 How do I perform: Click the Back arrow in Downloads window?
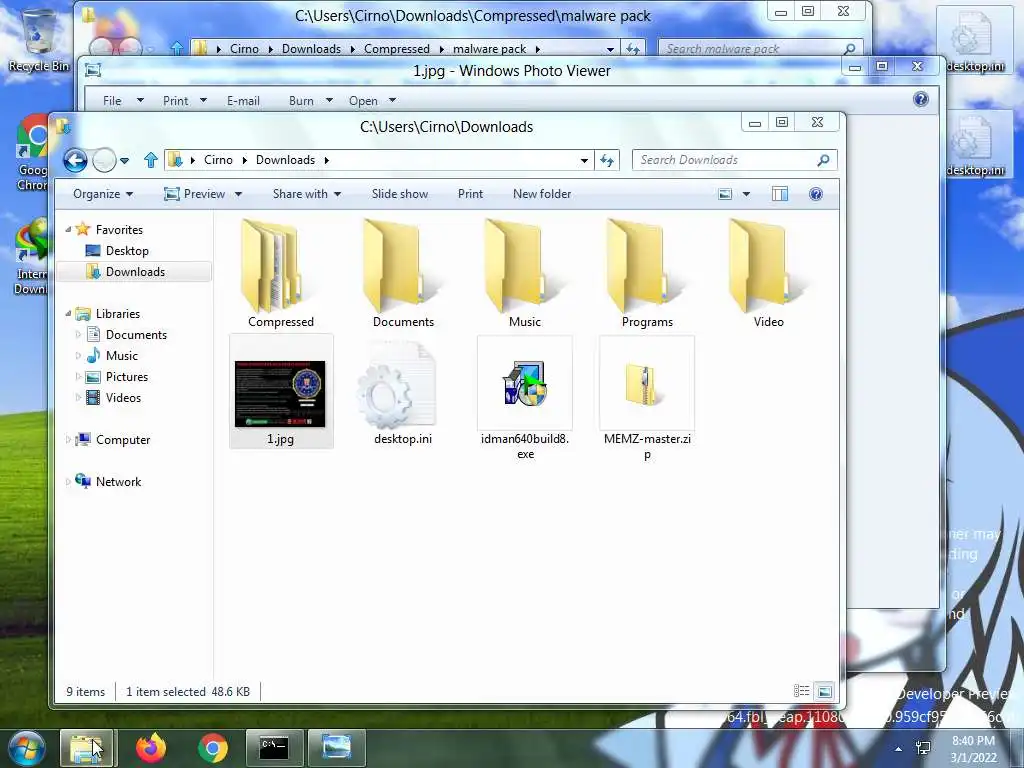pyautogui.click(x=75, y=160)
